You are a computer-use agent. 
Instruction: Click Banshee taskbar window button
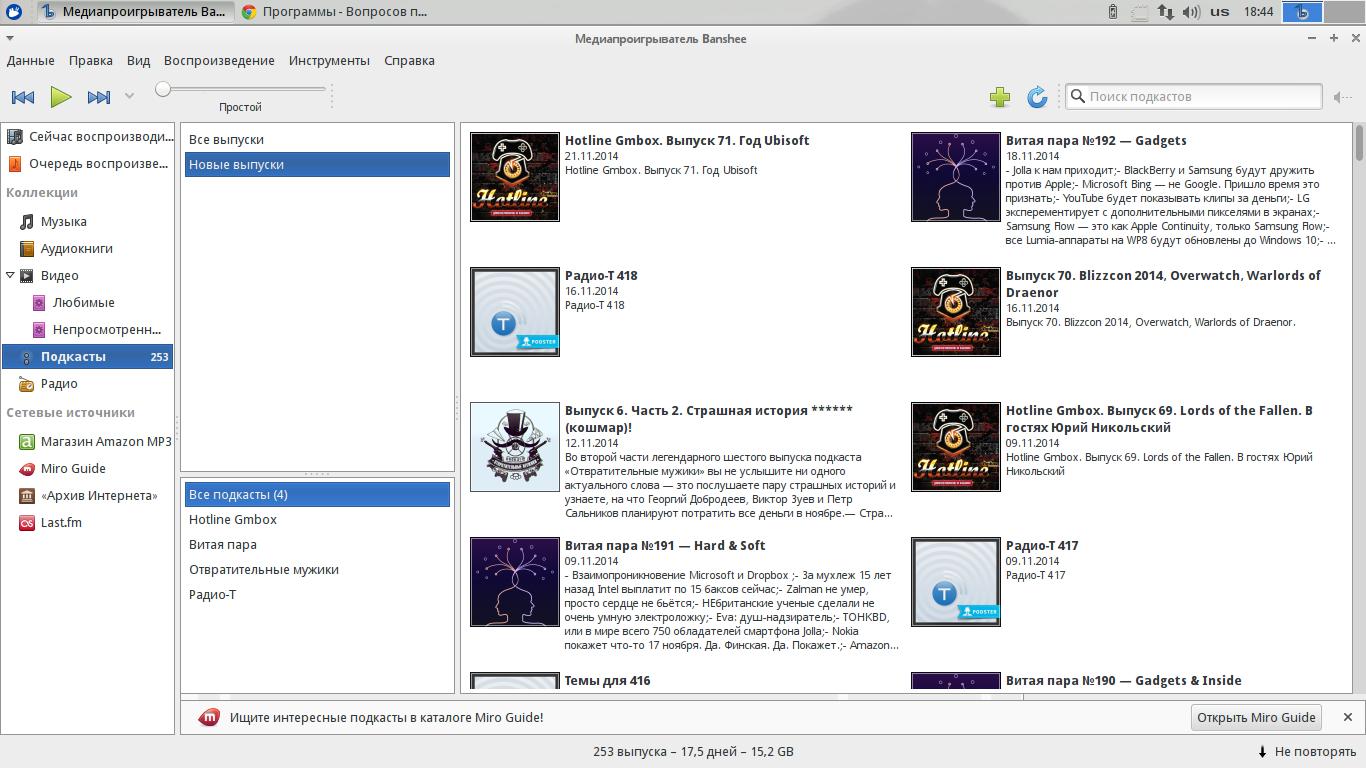pos(136,12)
